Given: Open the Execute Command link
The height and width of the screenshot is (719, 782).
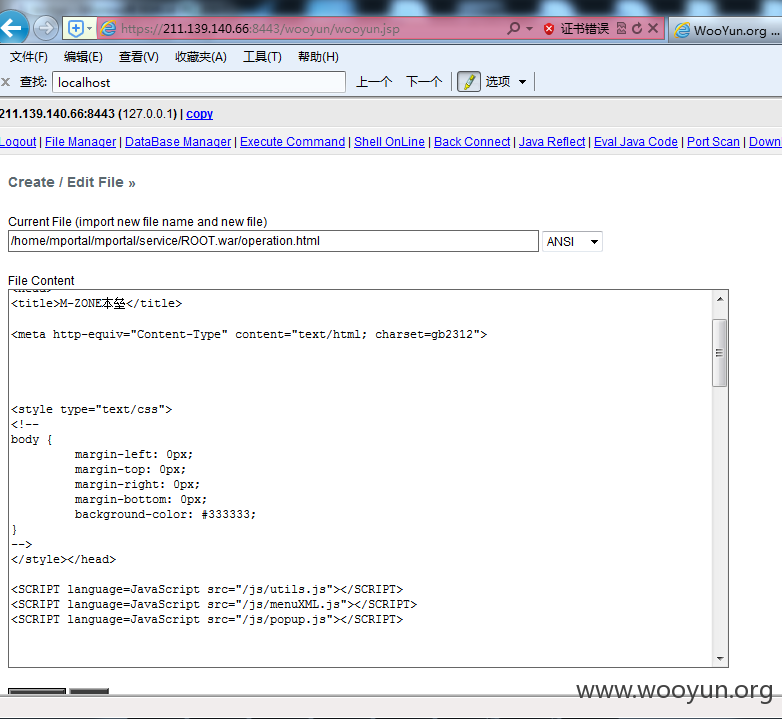Looking at the screenshot, I should click(x=292, y=142).
